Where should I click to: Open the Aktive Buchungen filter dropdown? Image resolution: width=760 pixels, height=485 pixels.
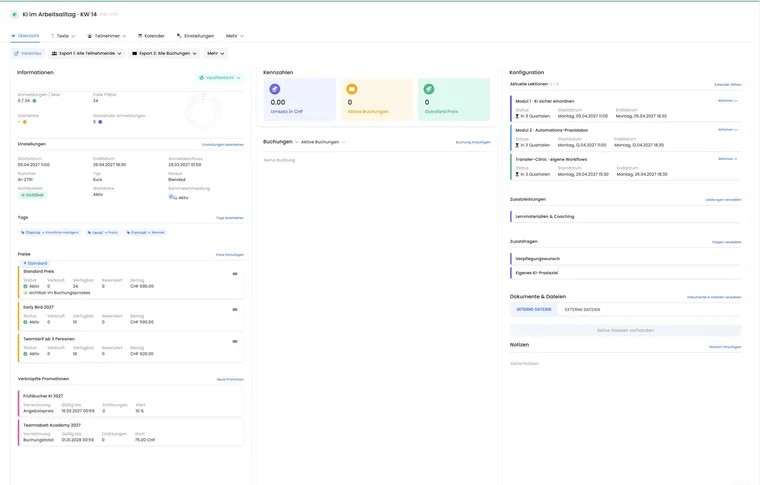323,142
